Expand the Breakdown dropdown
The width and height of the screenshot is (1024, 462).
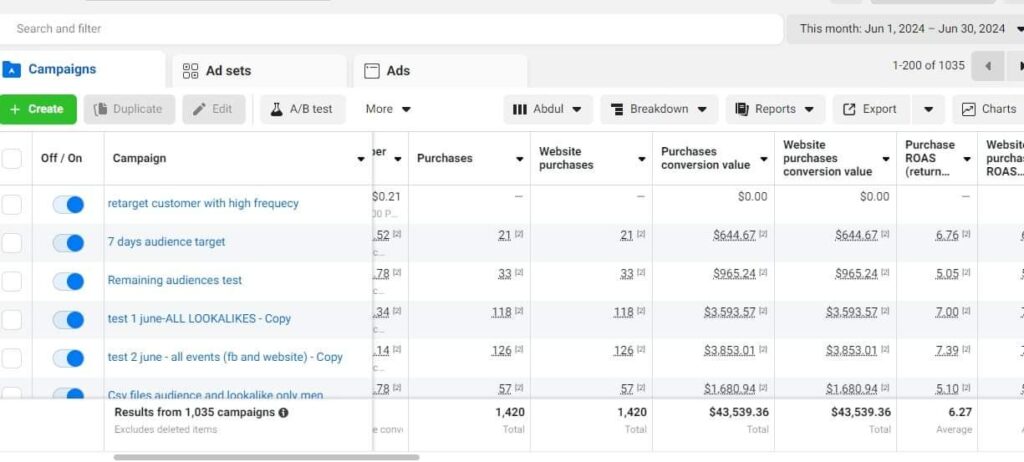659,109
